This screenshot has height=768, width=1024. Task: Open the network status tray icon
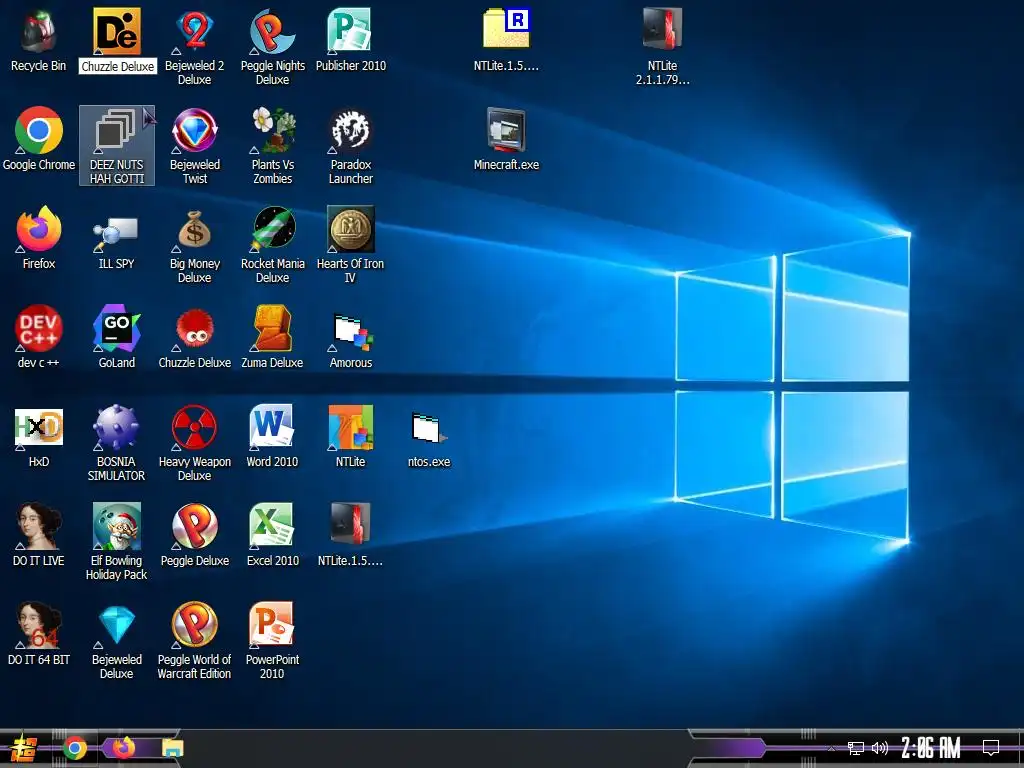(856, 748)
